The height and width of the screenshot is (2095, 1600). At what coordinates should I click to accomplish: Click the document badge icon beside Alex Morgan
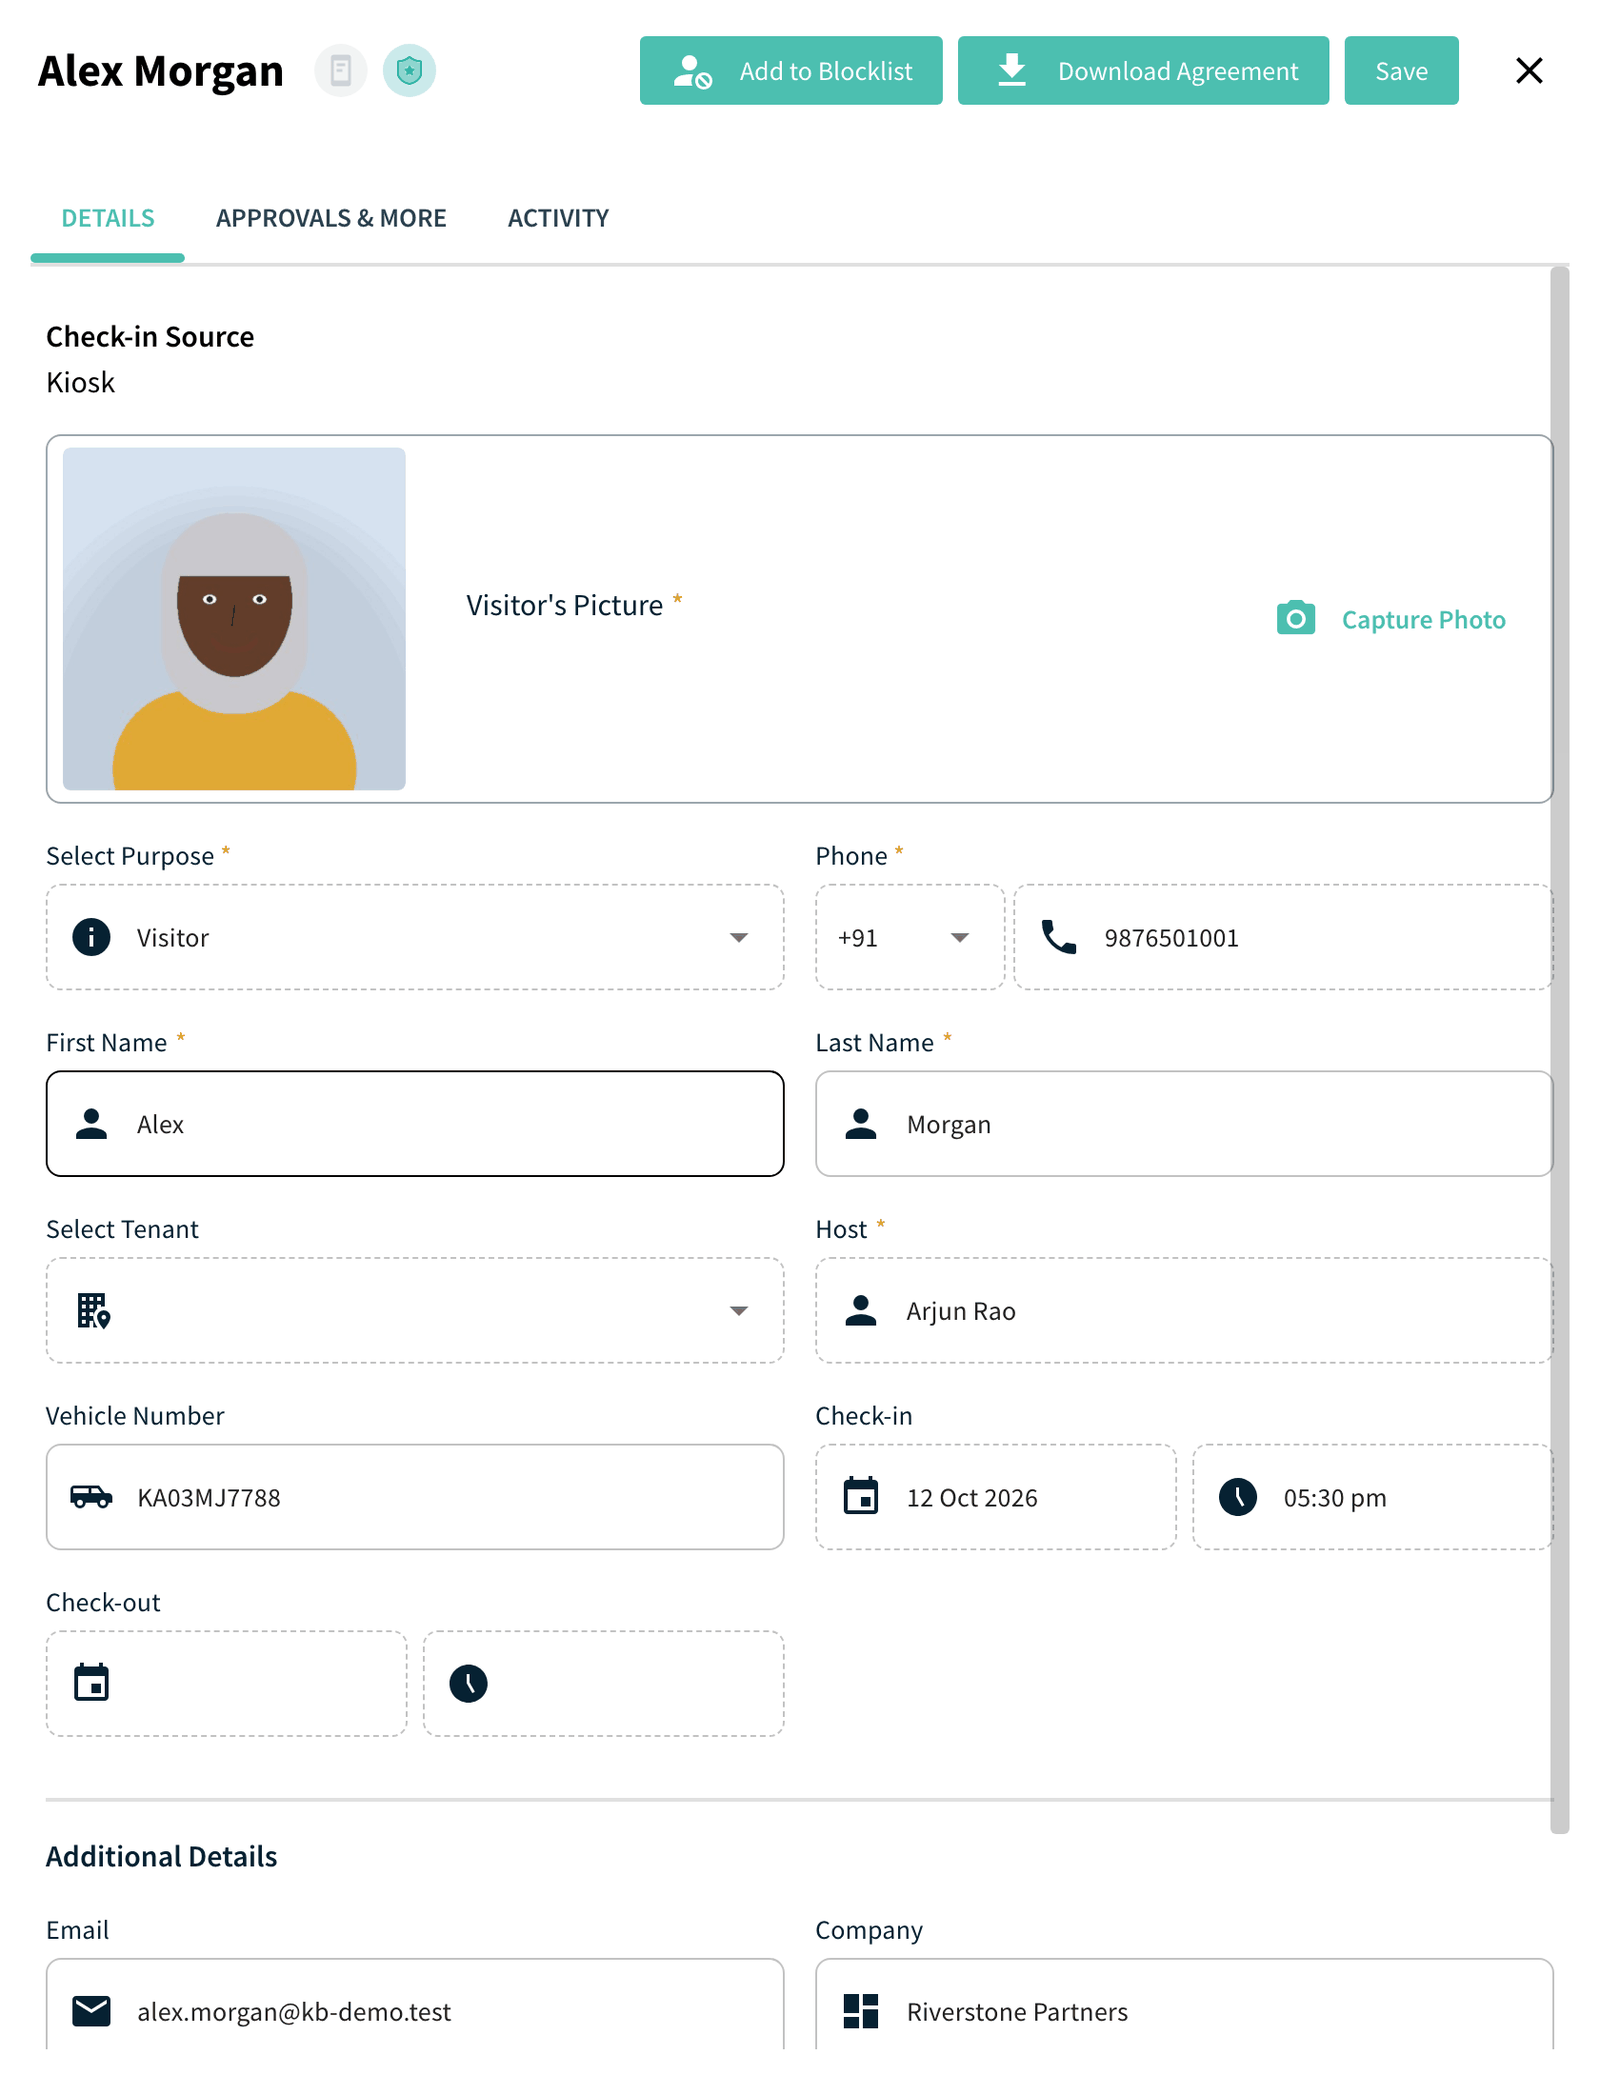(x=340, y=71)
